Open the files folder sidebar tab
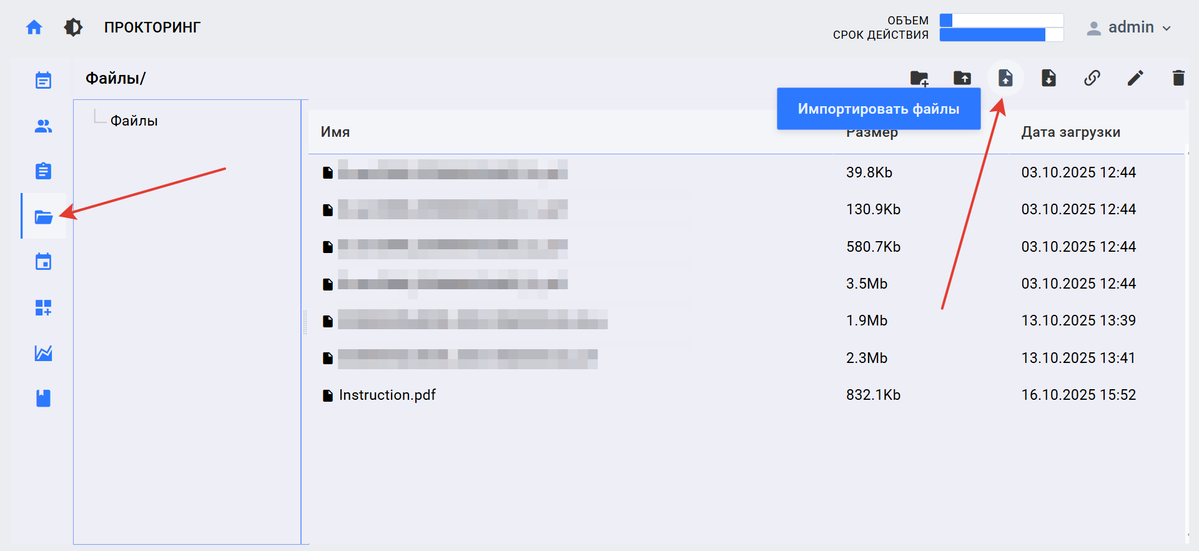 43,216
